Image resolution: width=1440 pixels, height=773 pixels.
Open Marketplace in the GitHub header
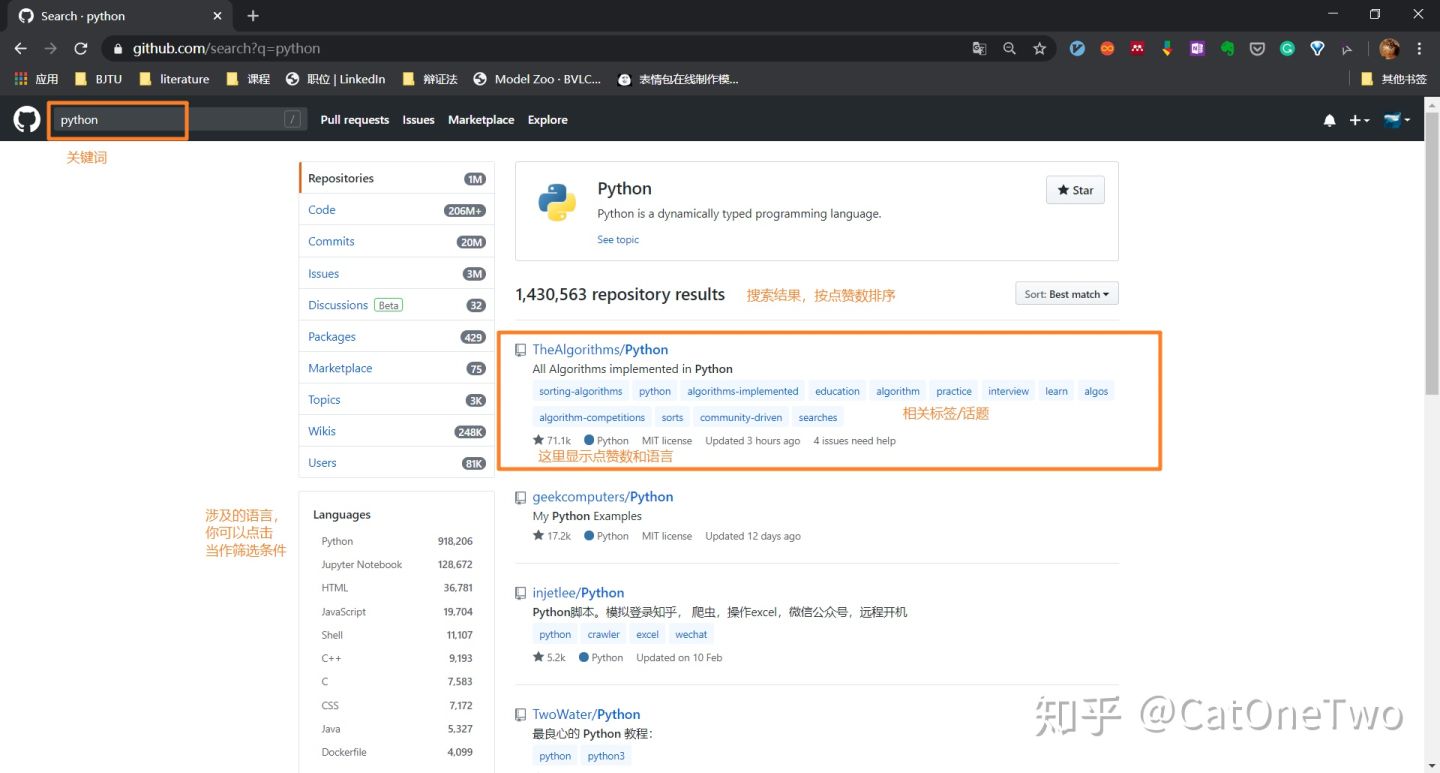[x=481, y=120]
